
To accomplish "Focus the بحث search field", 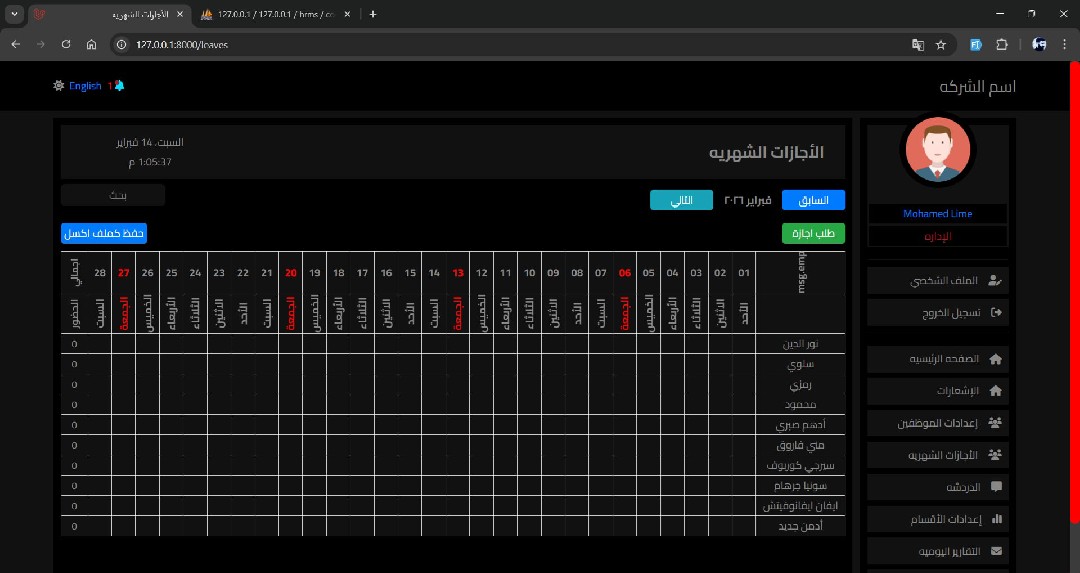I will coord(113,195).
